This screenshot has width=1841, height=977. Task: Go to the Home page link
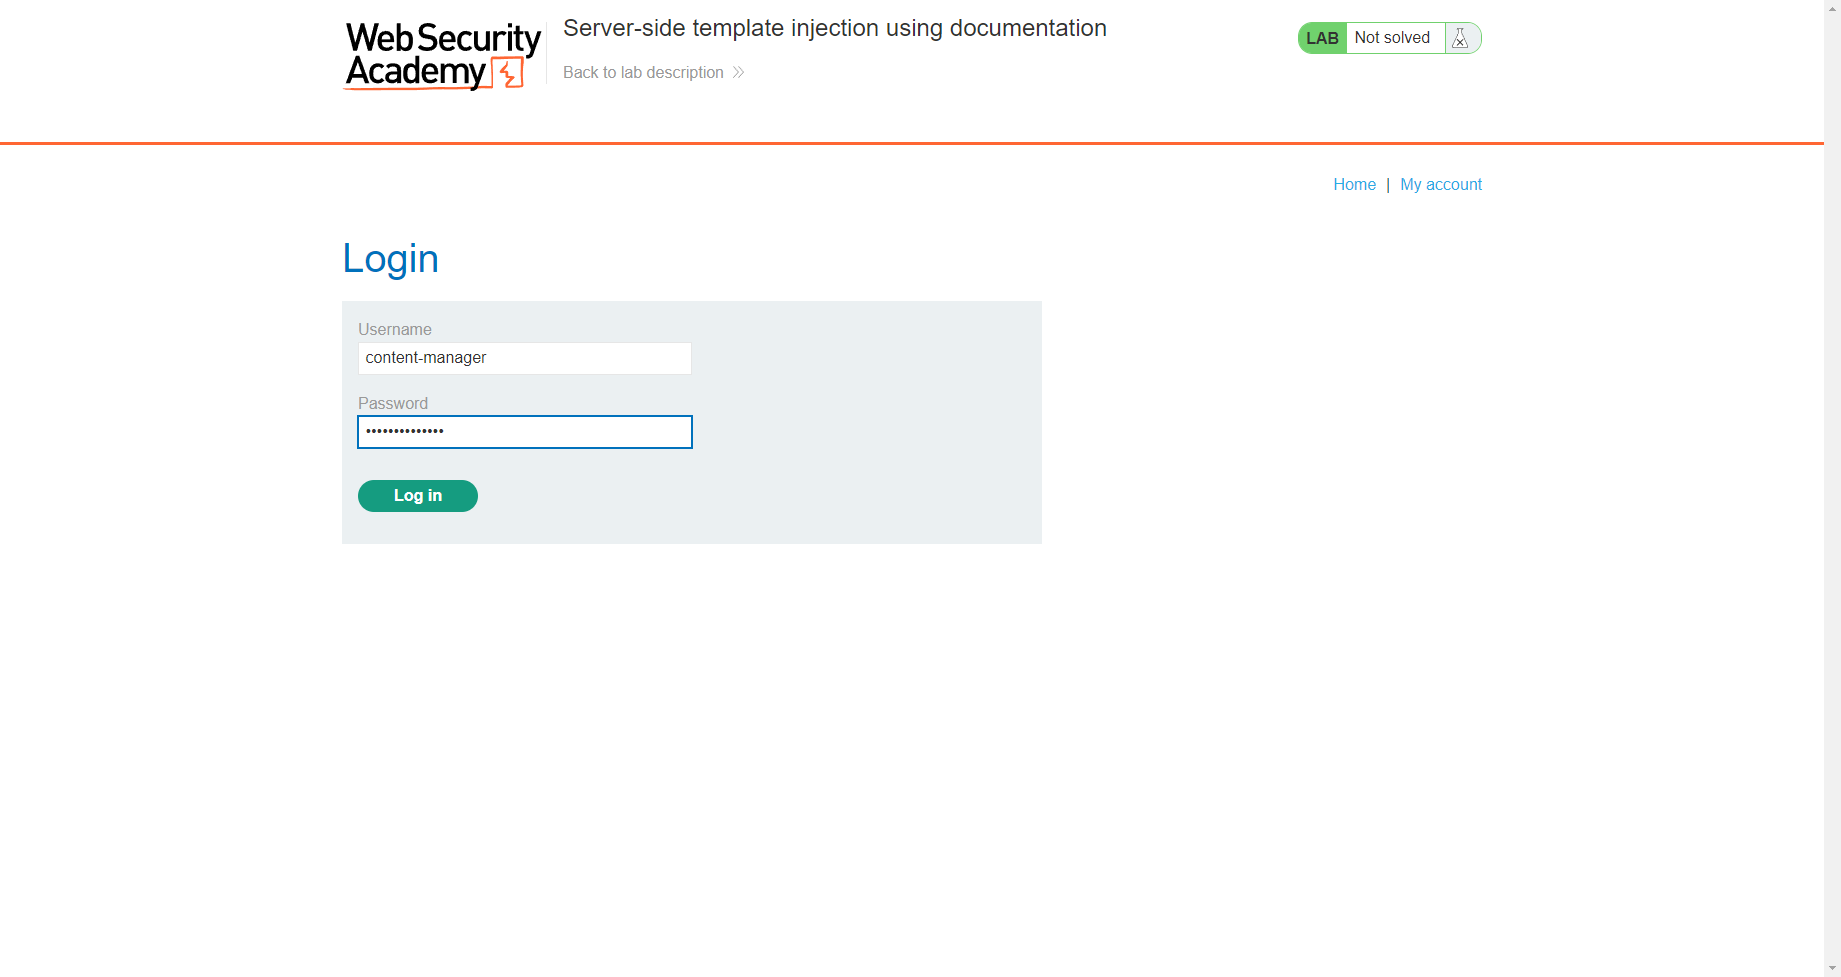coord(1354,184)
